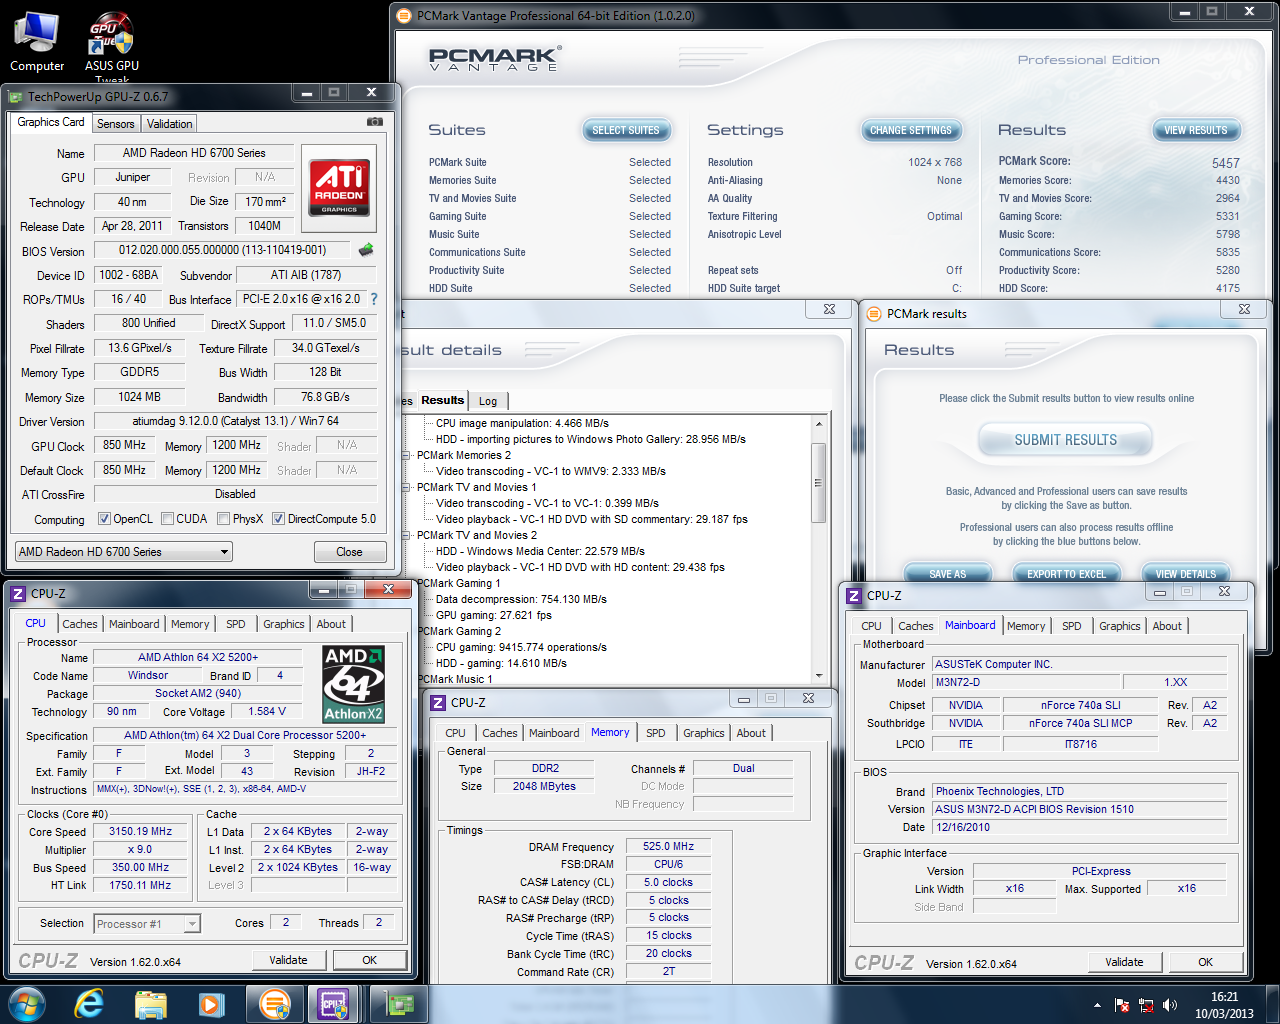The image size is (1280, 1024).
Task: Open Windows Explorer from the taskbar
Action: pos(150,1004)
